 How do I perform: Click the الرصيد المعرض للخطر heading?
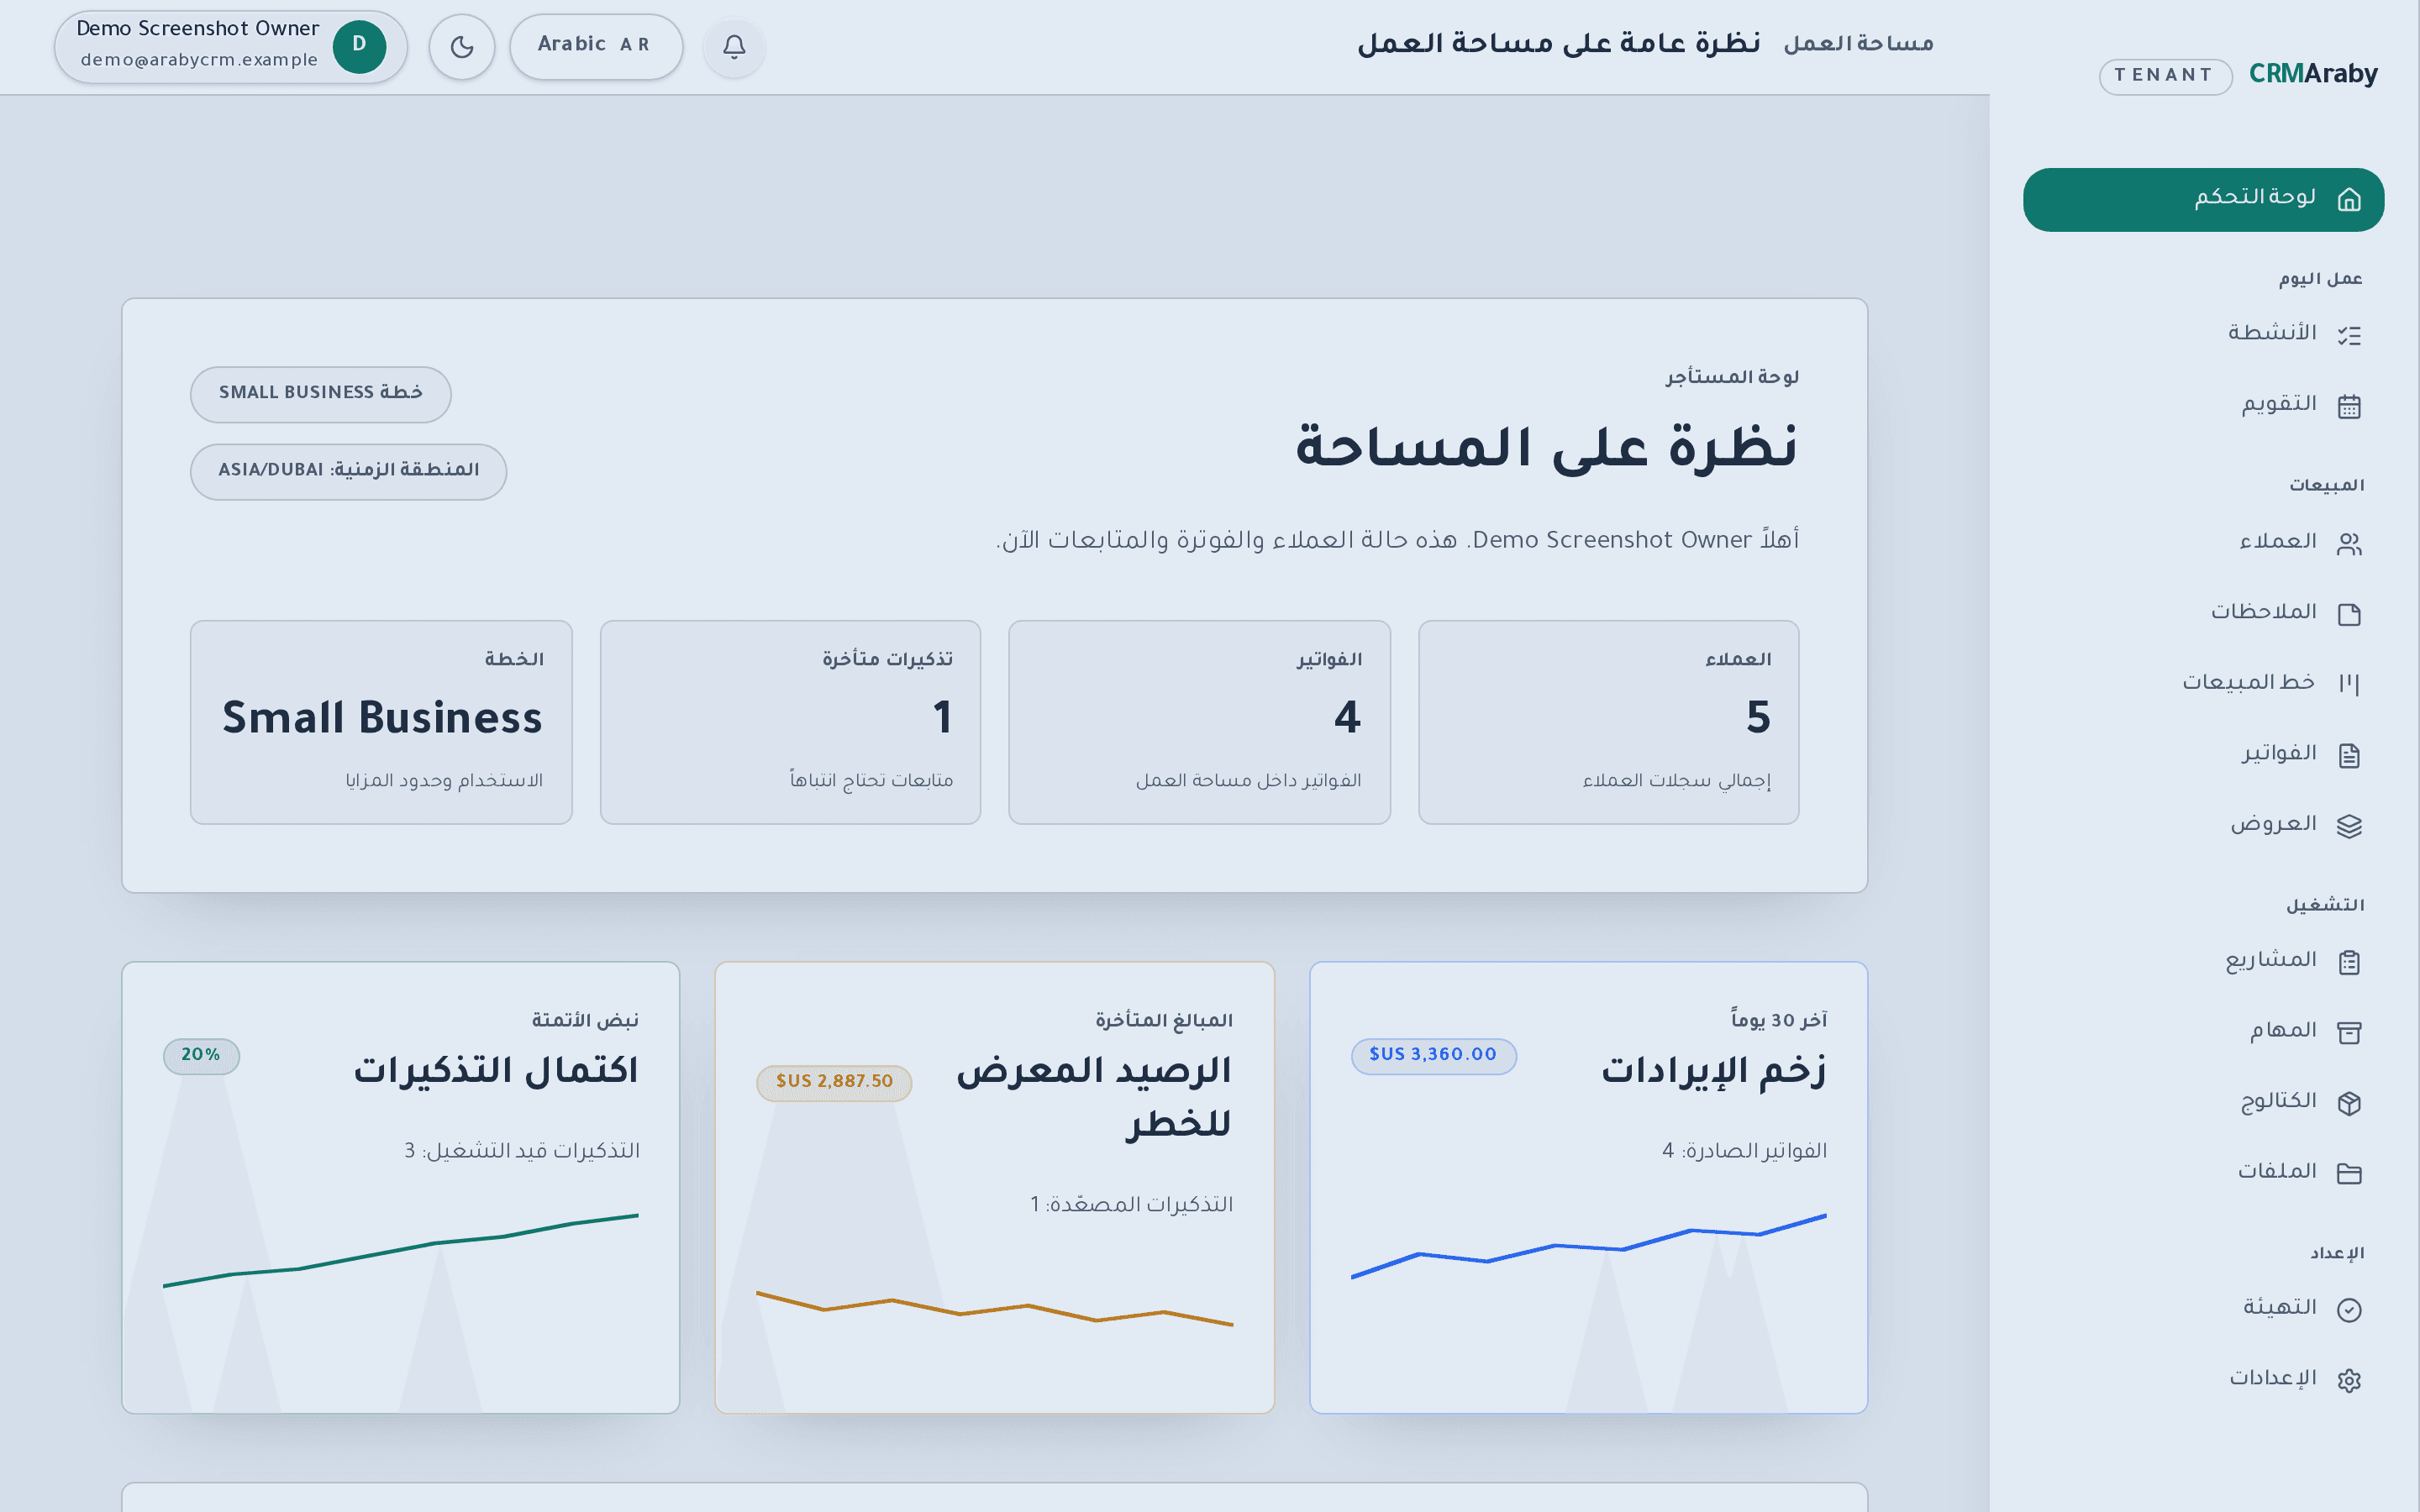tap(1094, 1097)
